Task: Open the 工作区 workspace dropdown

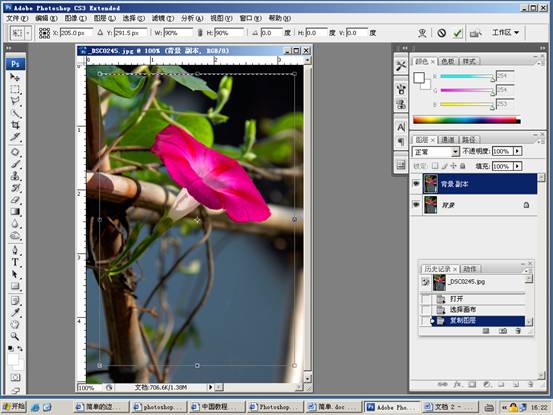Action: click(505, 32)
